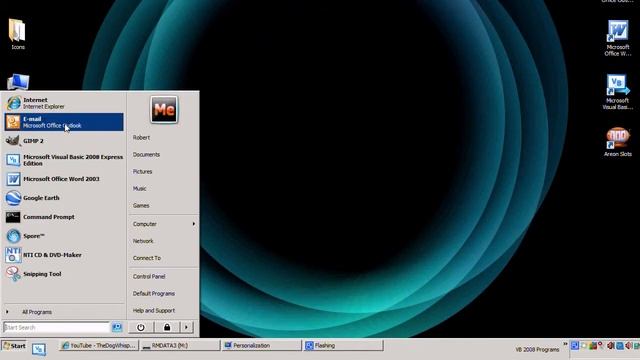This screenshot has width=640, height=360.
Task: Open the Robert user folder
Action: tap(141, 138)
